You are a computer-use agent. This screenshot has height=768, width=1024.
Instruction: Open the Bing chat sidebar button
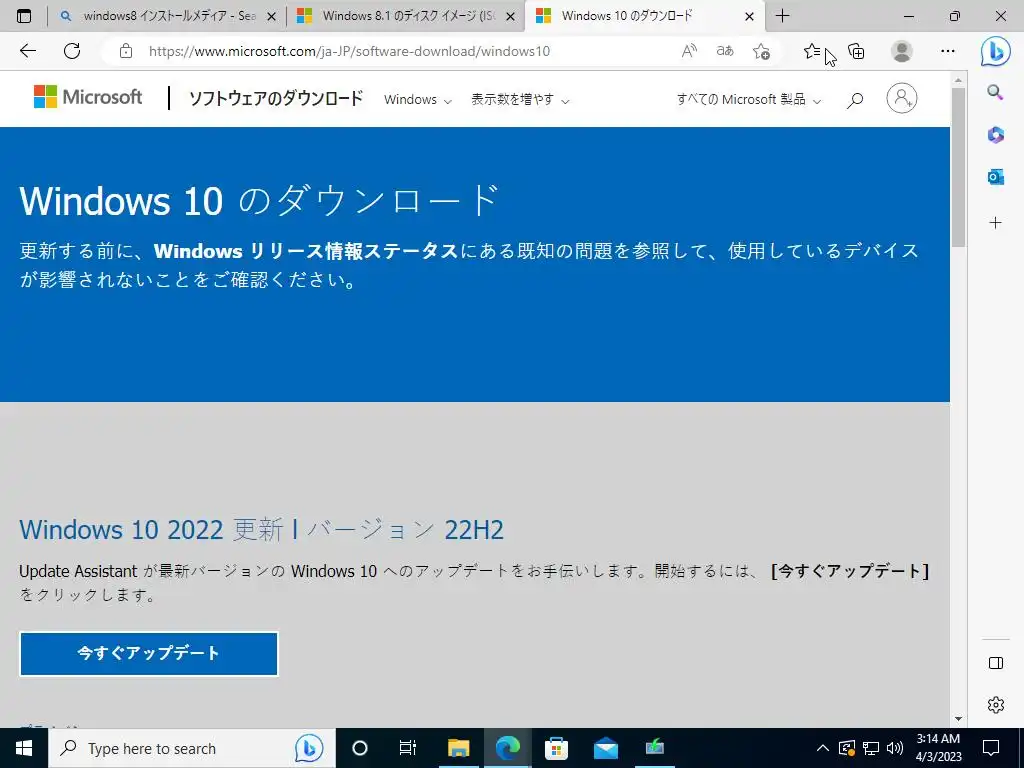click(x=995, y=51)
